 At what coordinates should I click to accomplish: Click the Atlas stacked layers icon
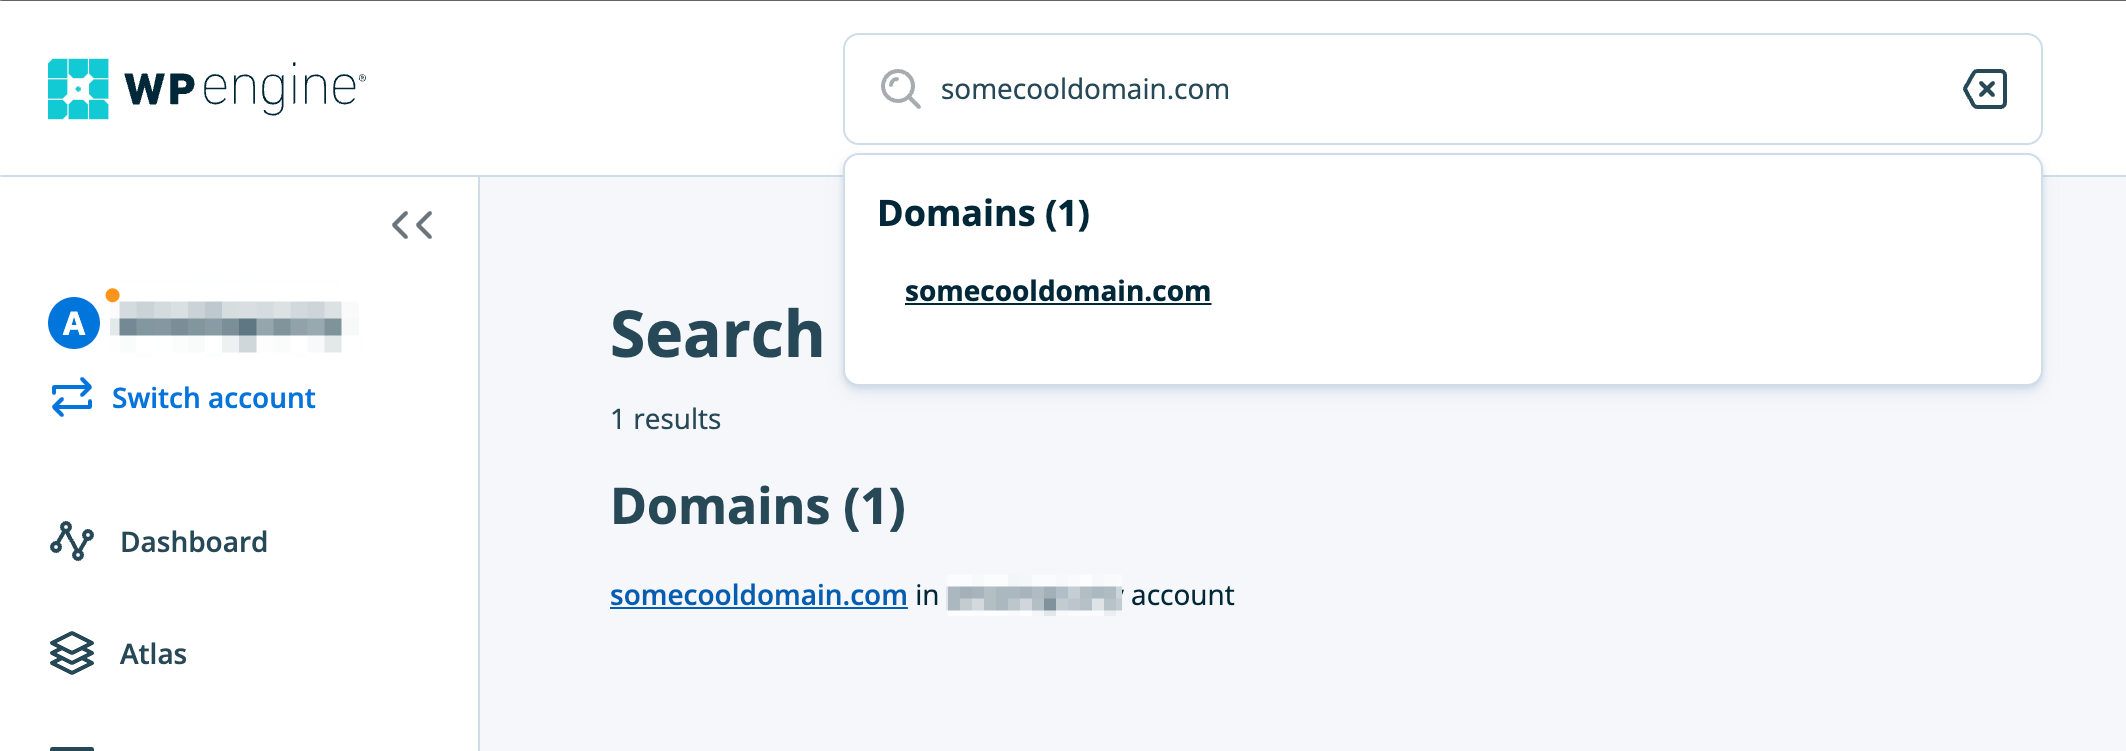[72, 653]
